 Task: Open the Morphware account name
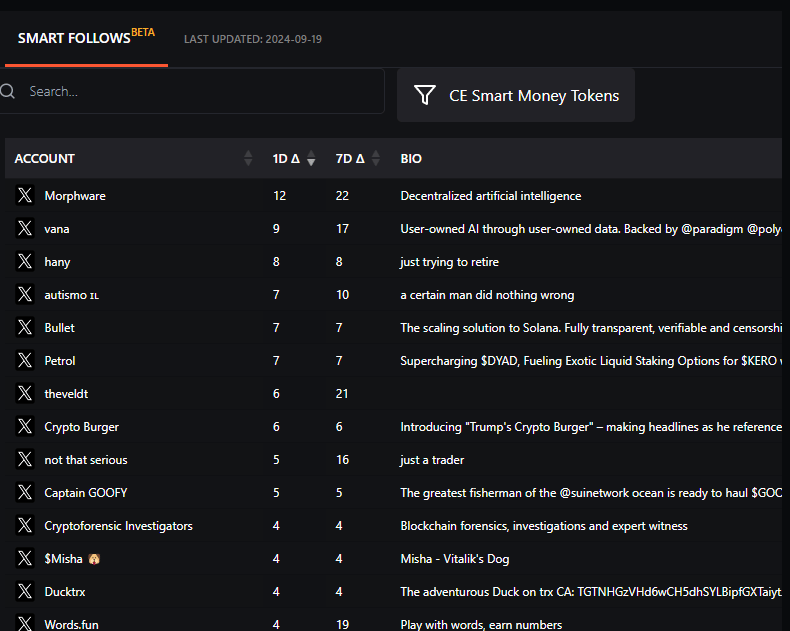(75, 196)
